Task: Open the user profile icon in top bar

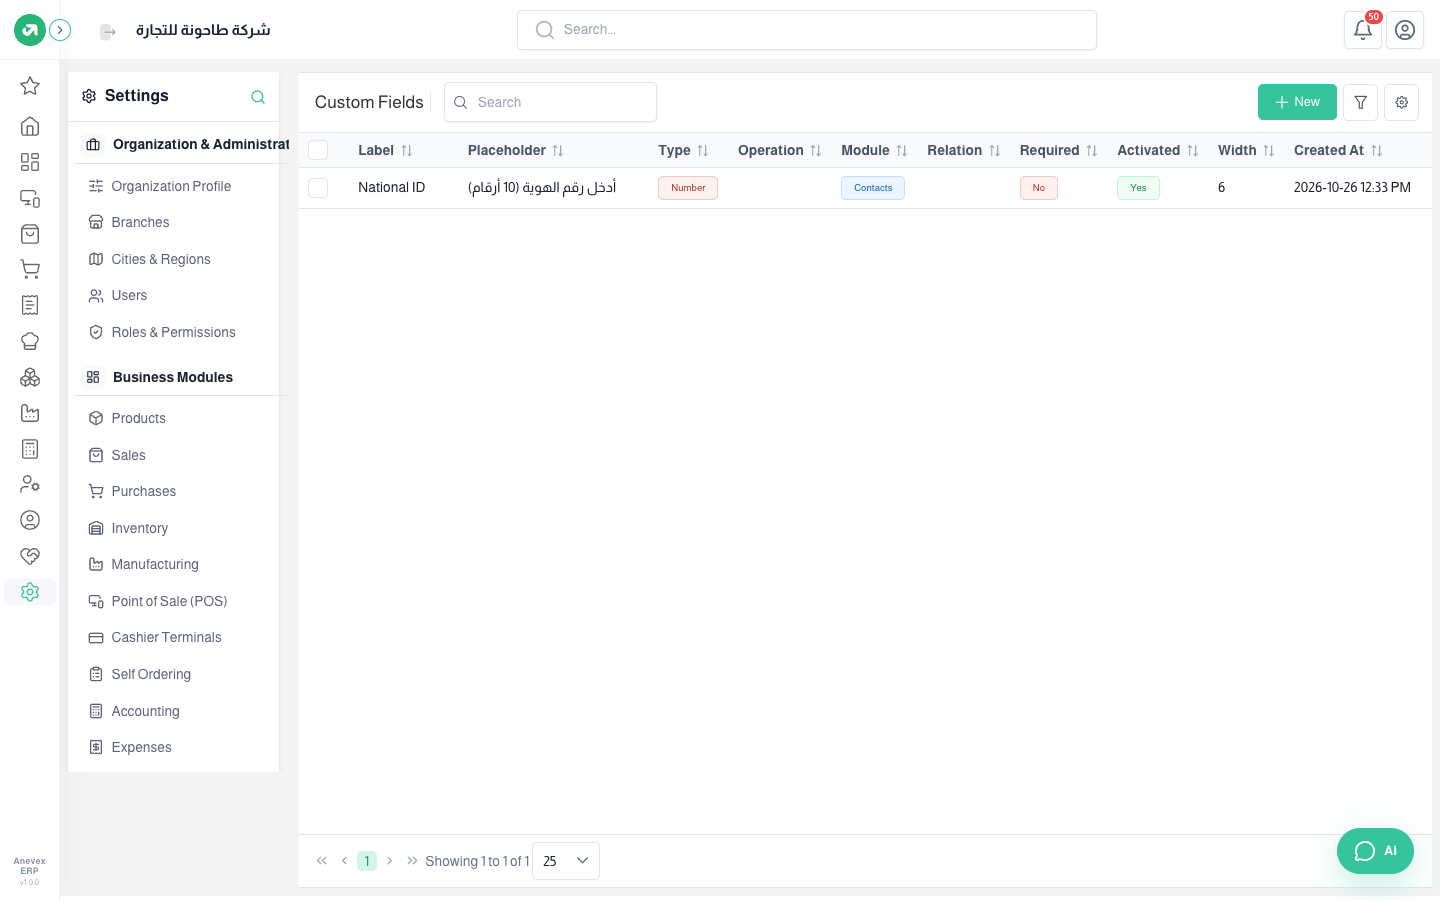Action: (1405, 30)
